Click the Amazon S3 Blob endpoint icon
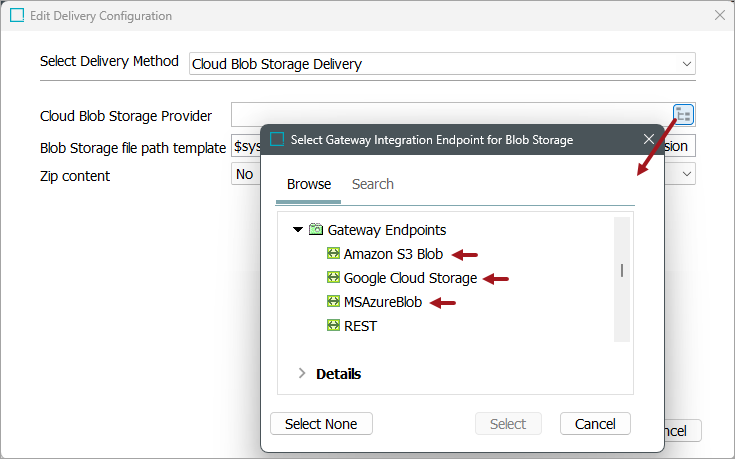Screen dimensions: 735x459 coord(334,254)
